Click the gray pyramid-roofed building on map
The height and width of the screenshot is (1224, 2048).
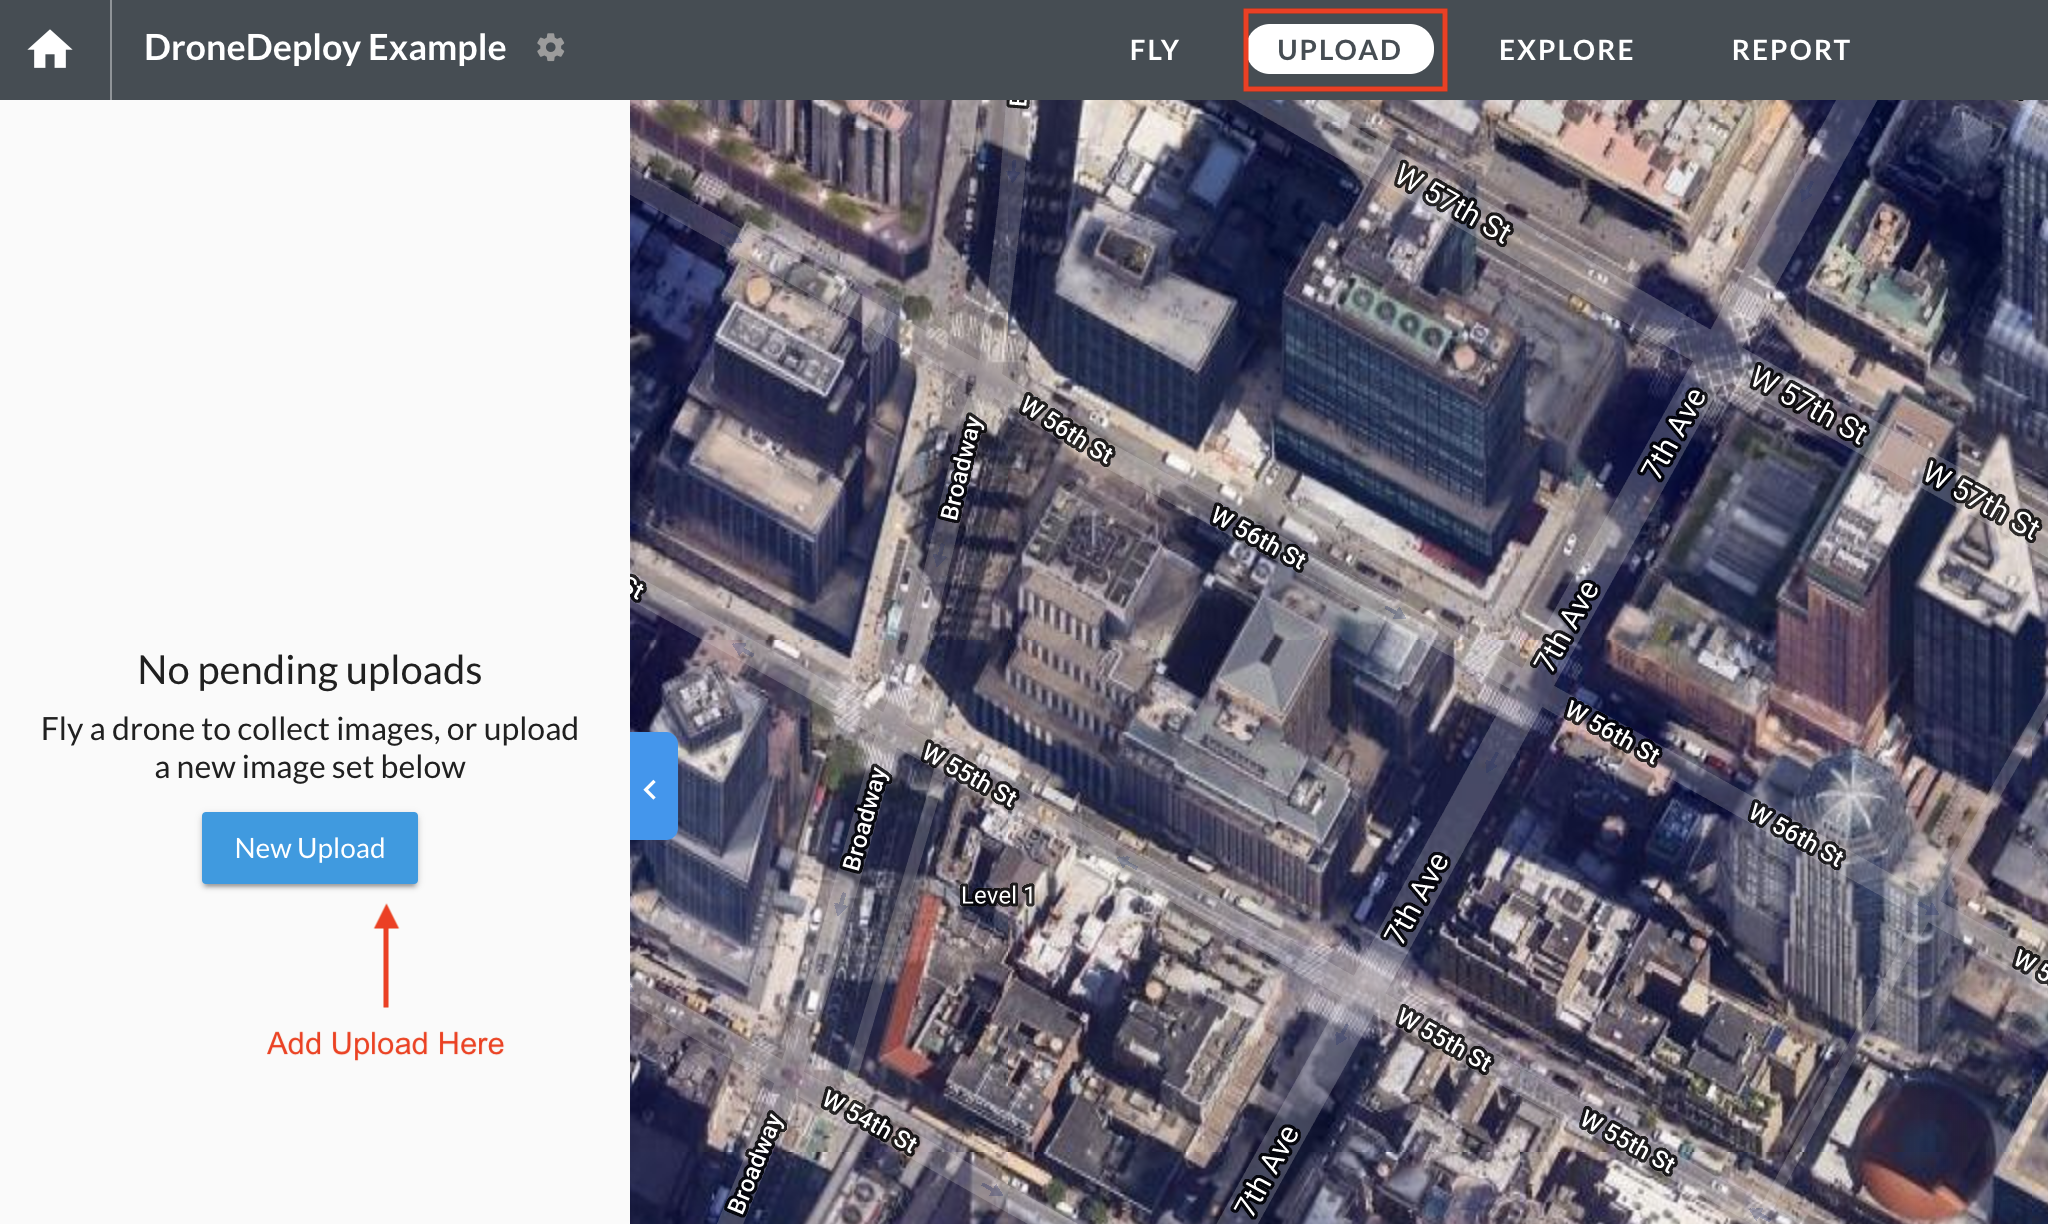click(1272, 655)
